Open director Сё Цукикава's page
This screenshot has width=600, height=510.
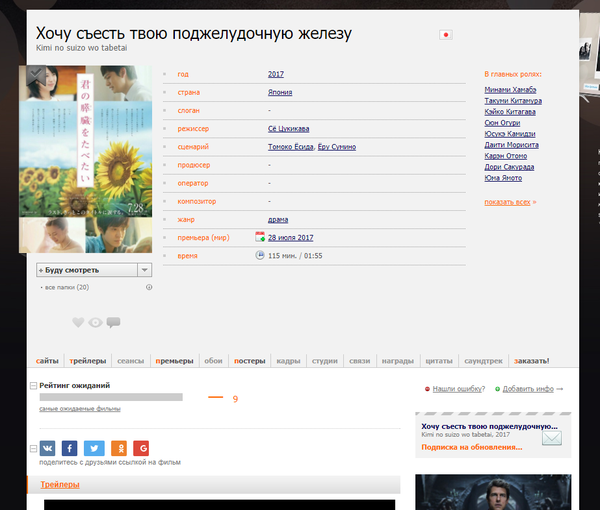(x=289, y=128)
